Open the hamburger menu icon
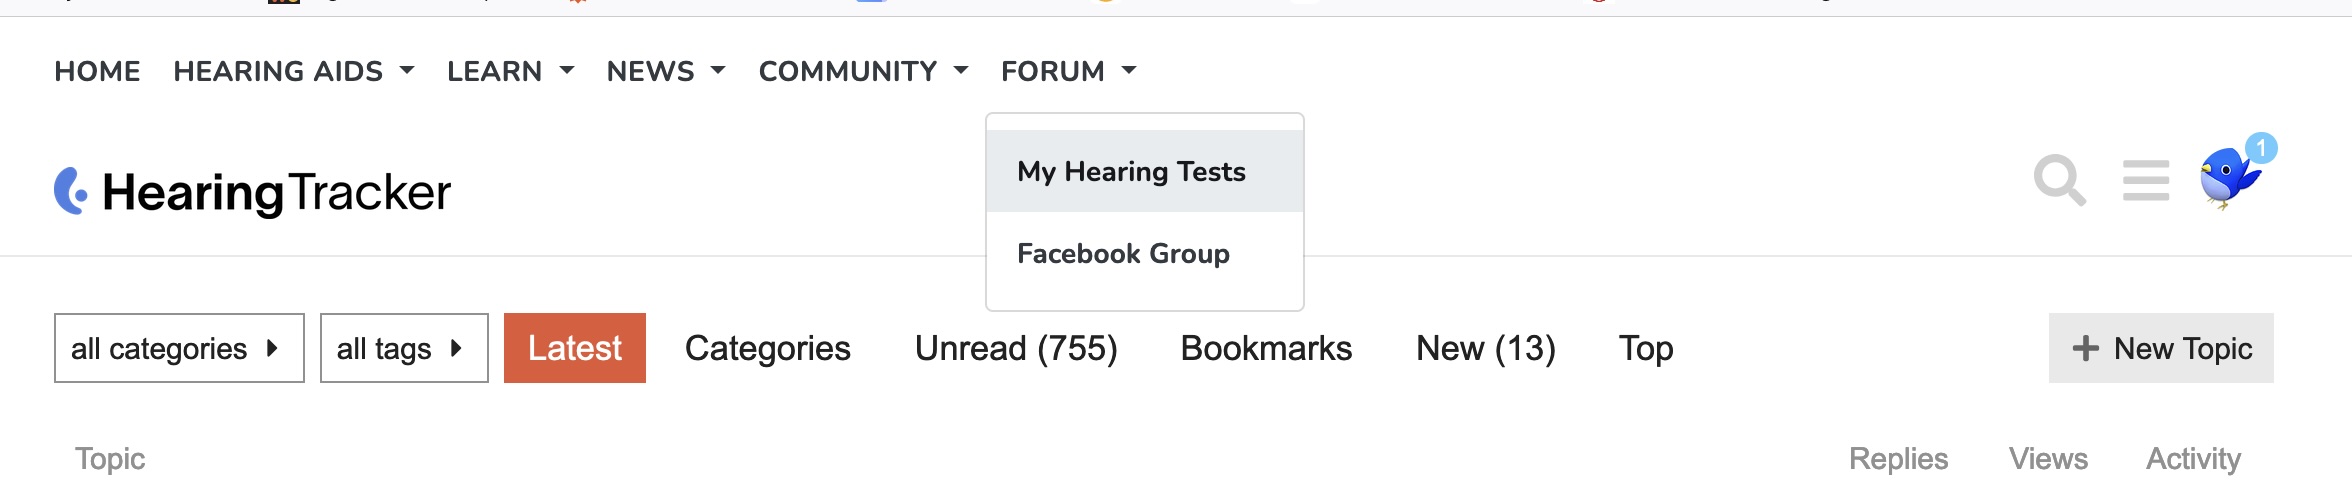This screenshot has height=504, width=2352. click(x=2146, y=180)
